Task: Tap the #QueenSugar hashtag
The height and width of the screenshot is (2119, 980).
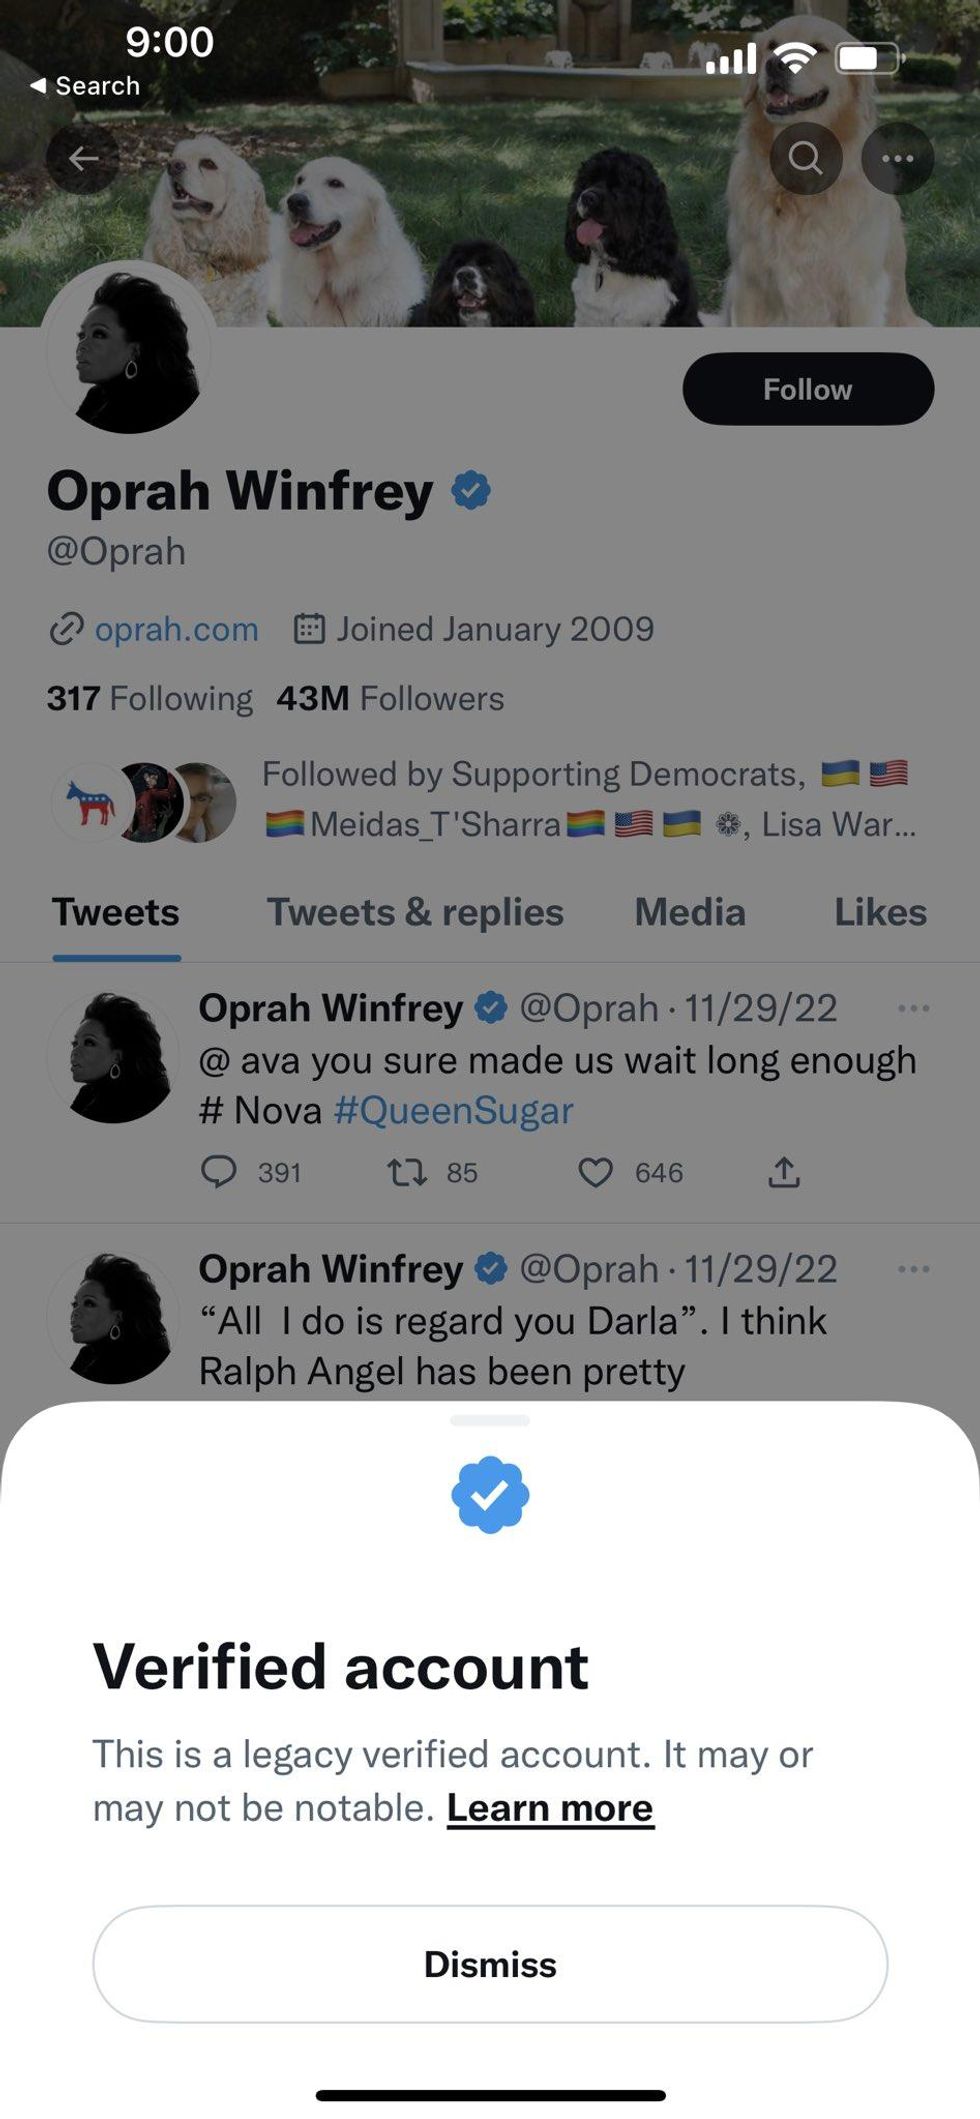Action: (x=453, y=1111)
